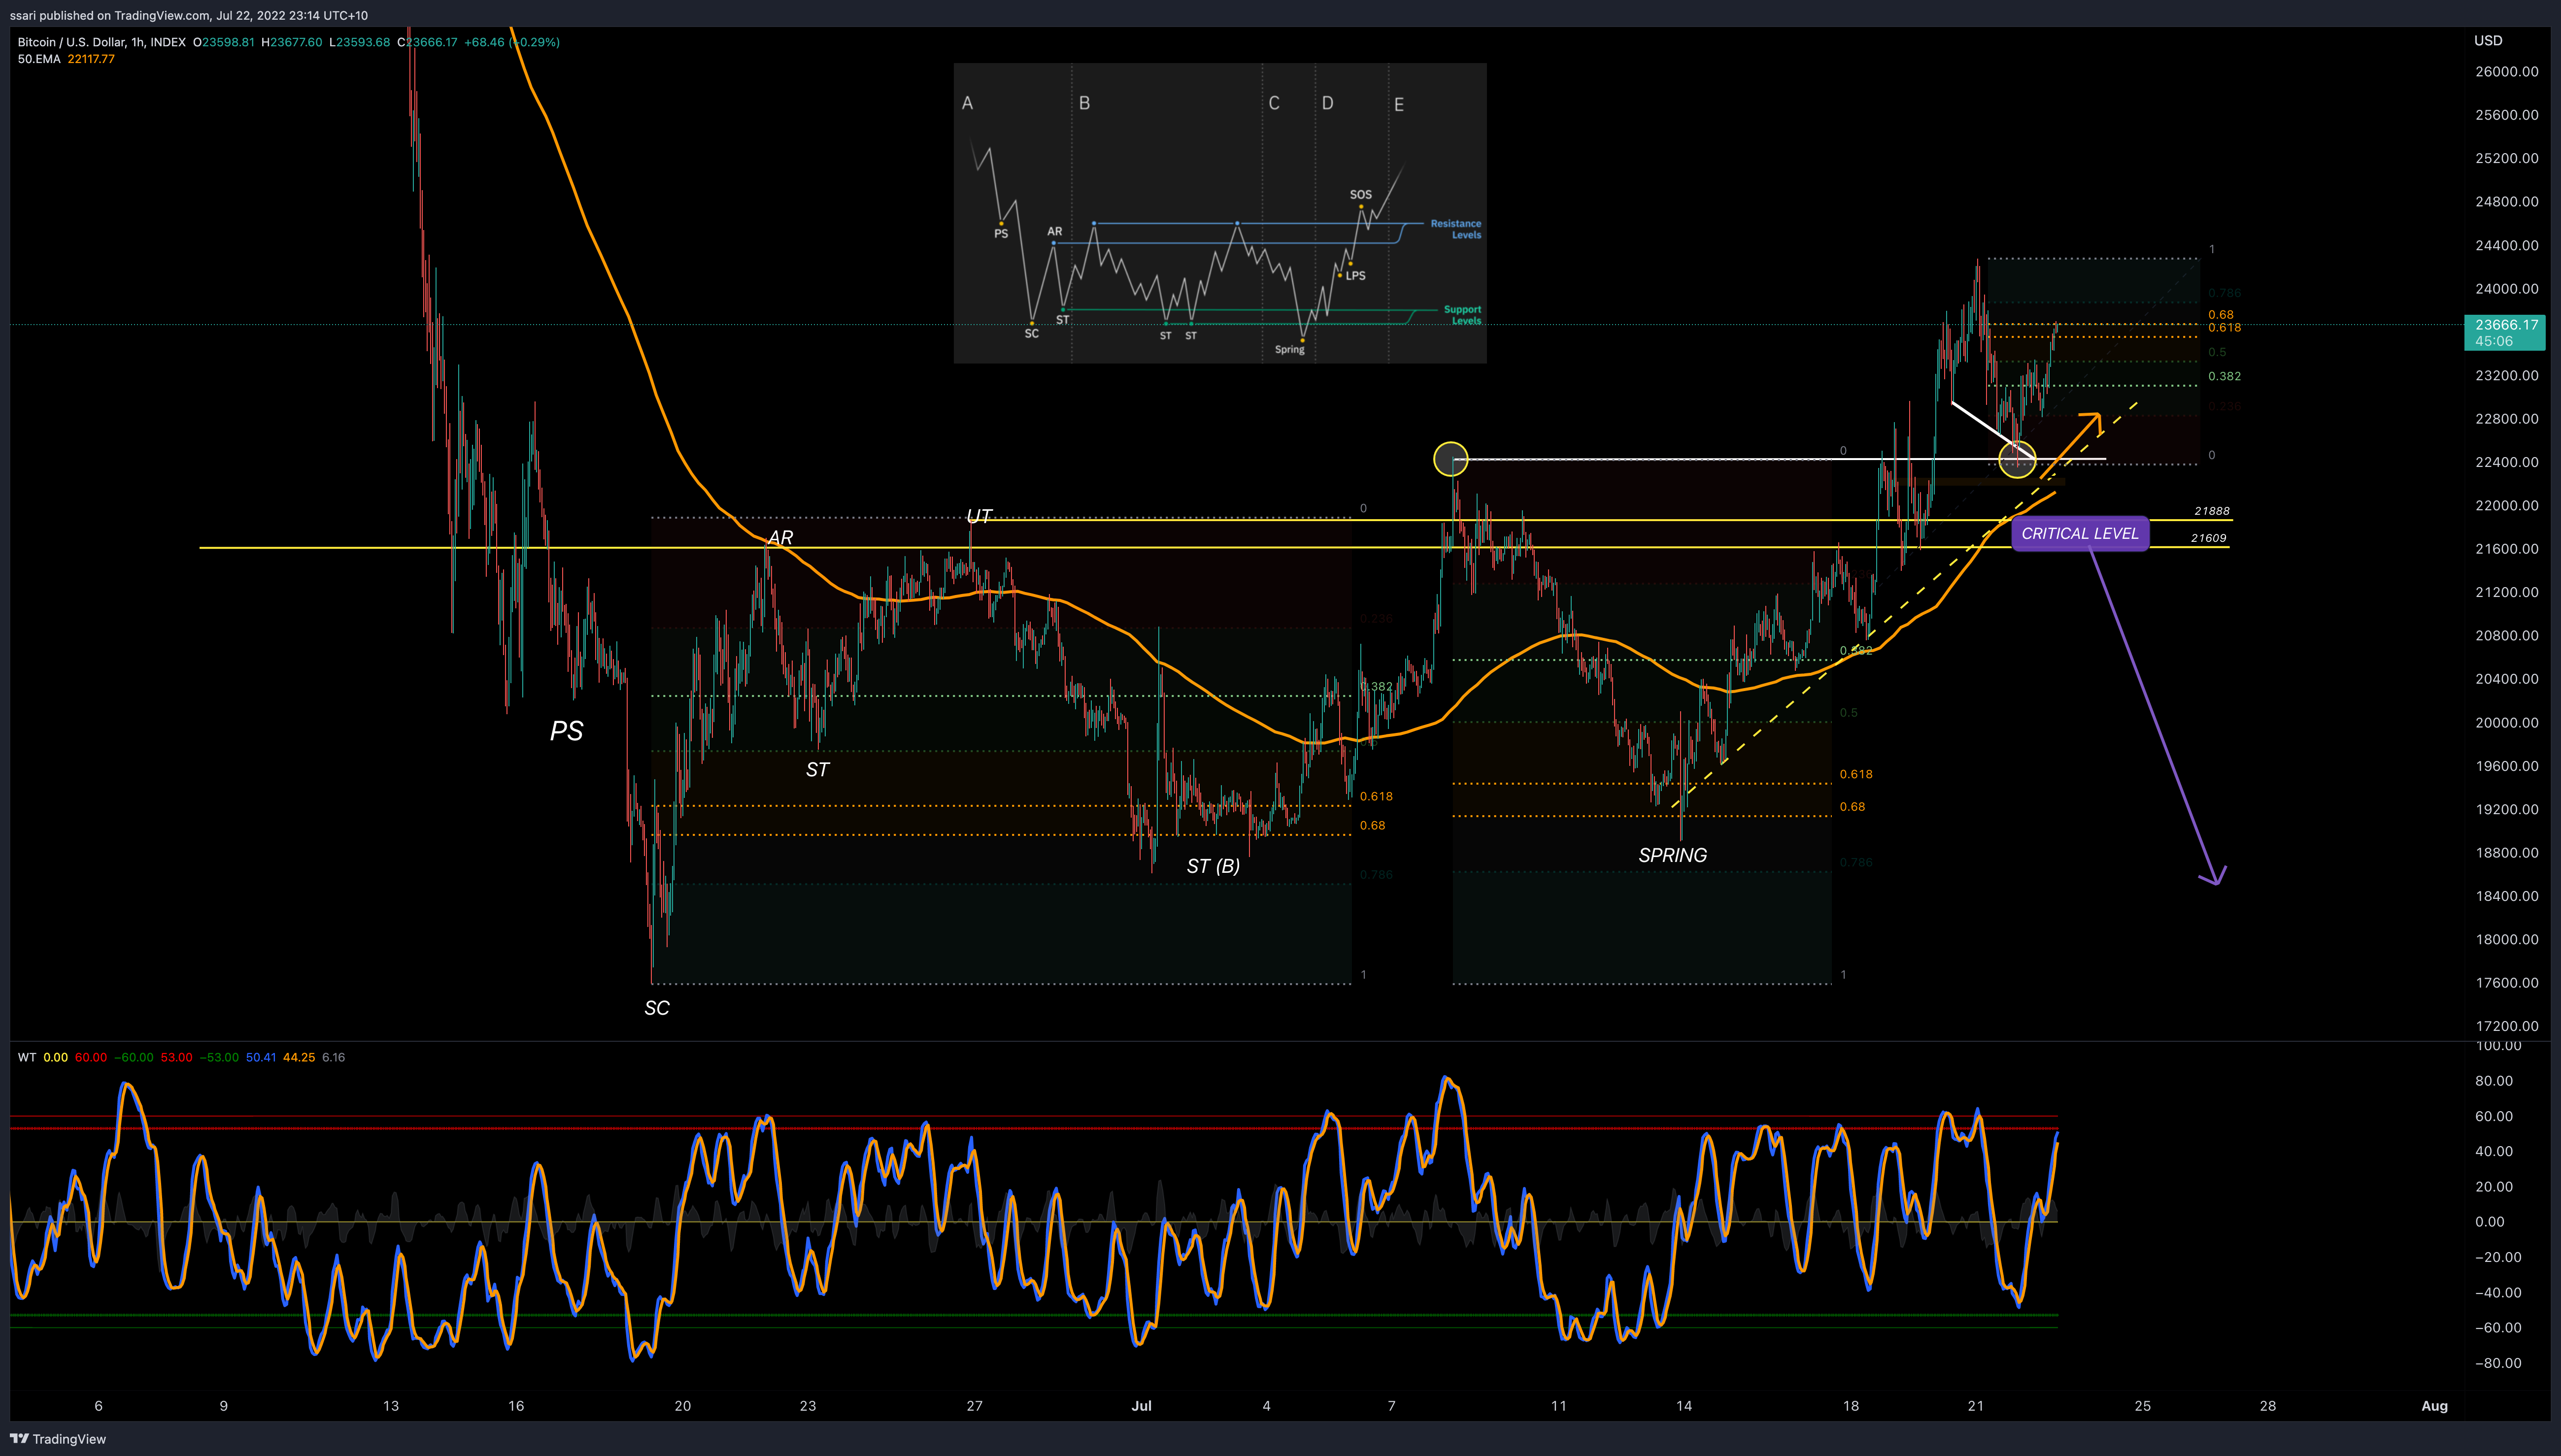This screenshot has height=1456, width=2561.
Task: Click the 20000.00 price axis label
Action: click(x=2506, y=722)
